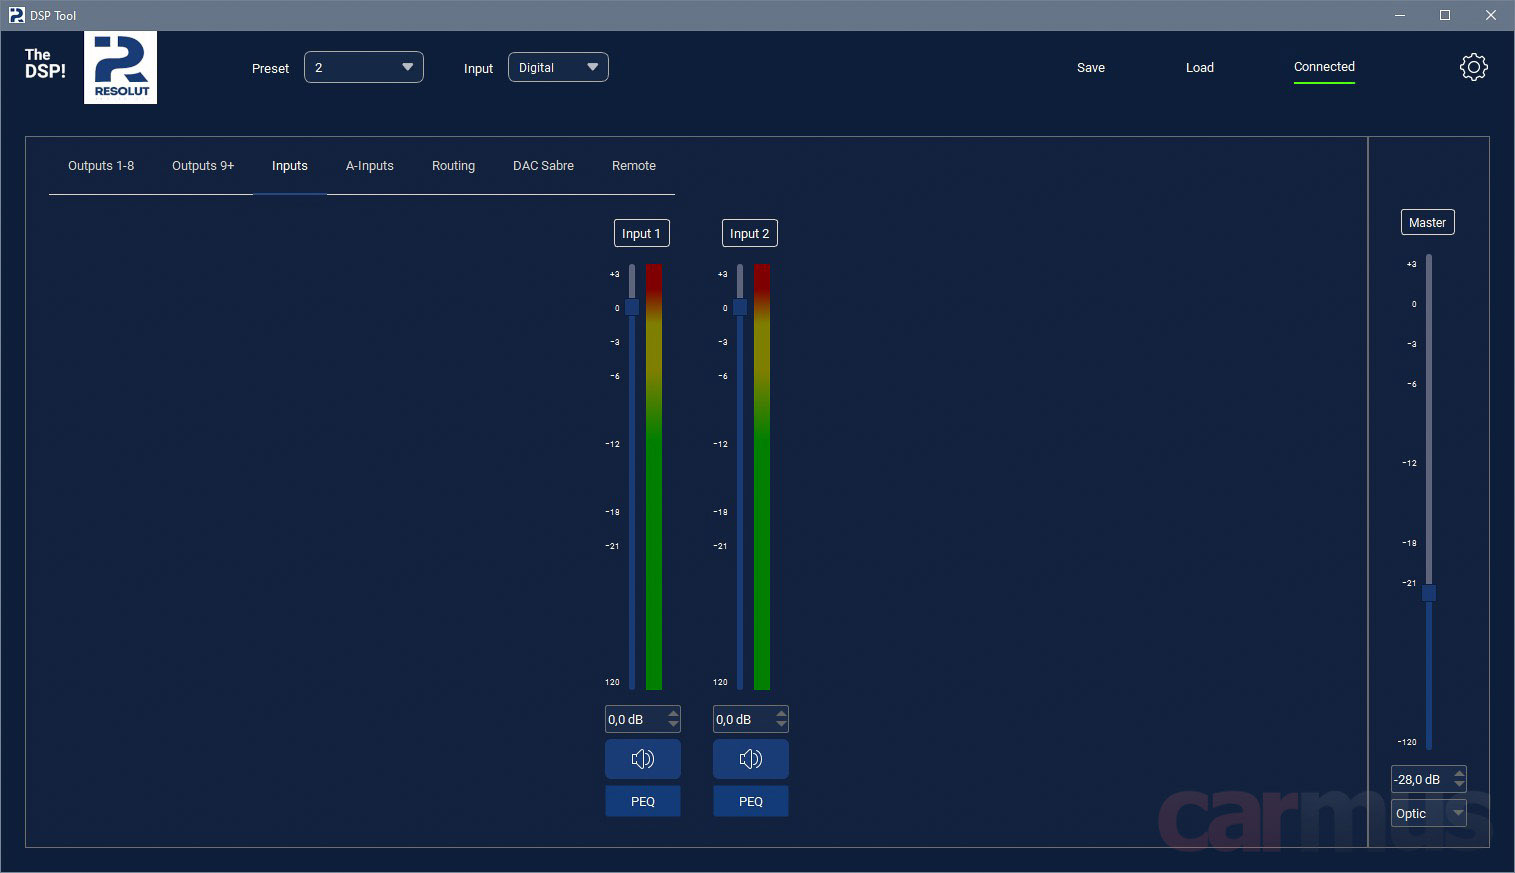Click the Save button
1515x873 pixels.
(1091, 68)
